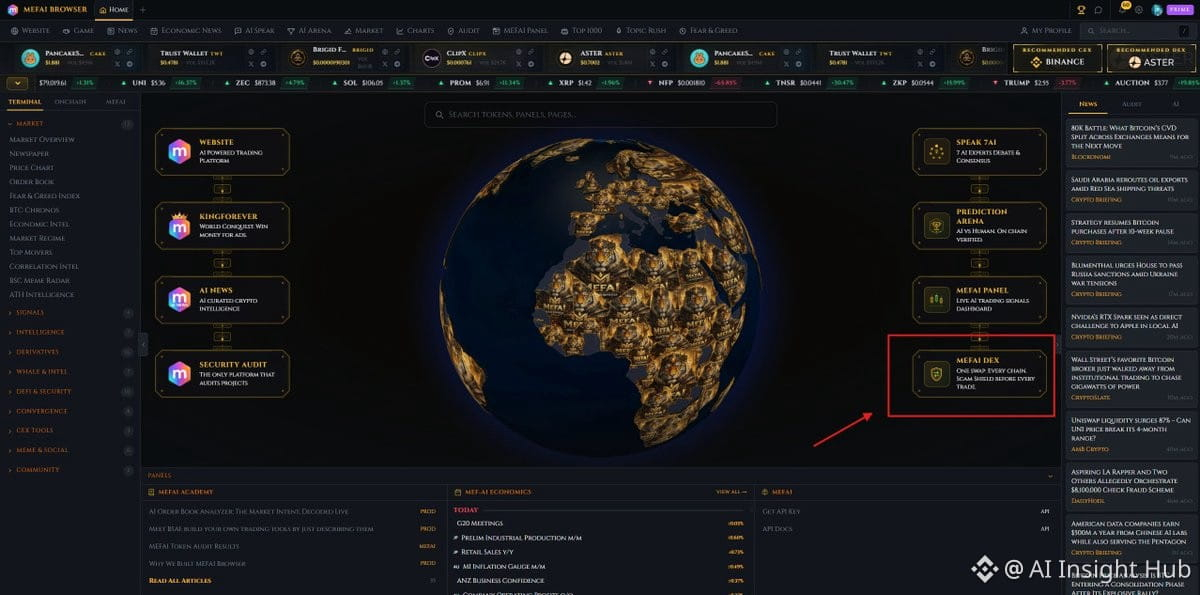Open the Website globe icon in the navigation bar

pos(14,31)
